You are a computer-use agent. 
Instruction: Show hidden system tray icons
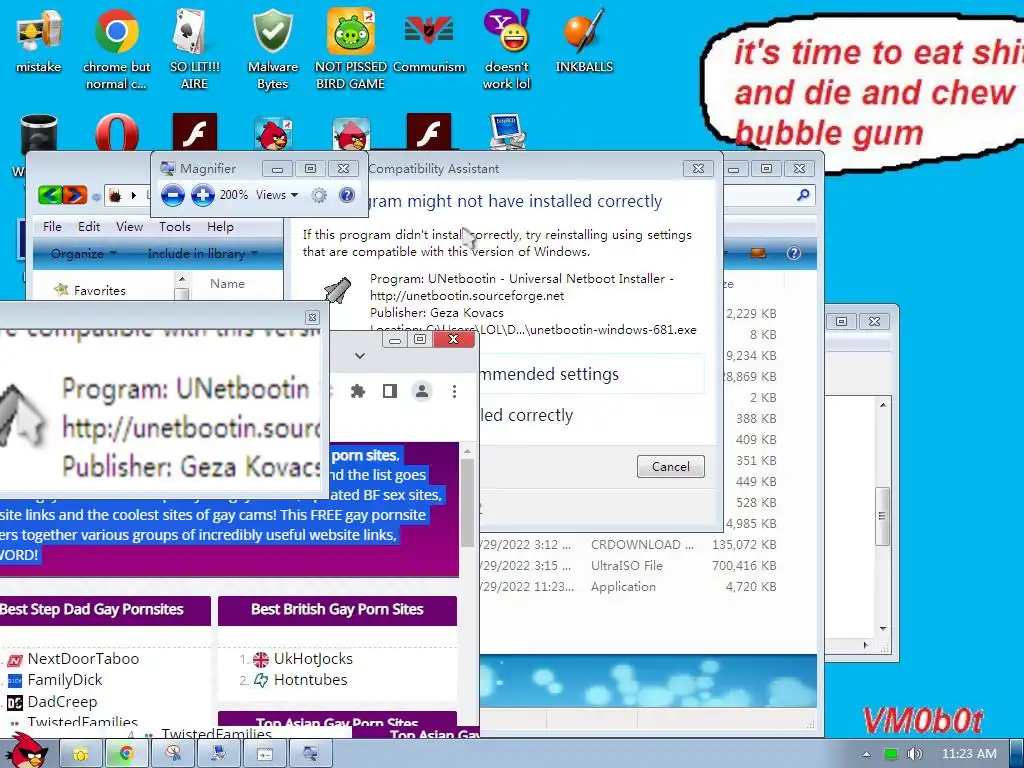(x=866, y=754)
